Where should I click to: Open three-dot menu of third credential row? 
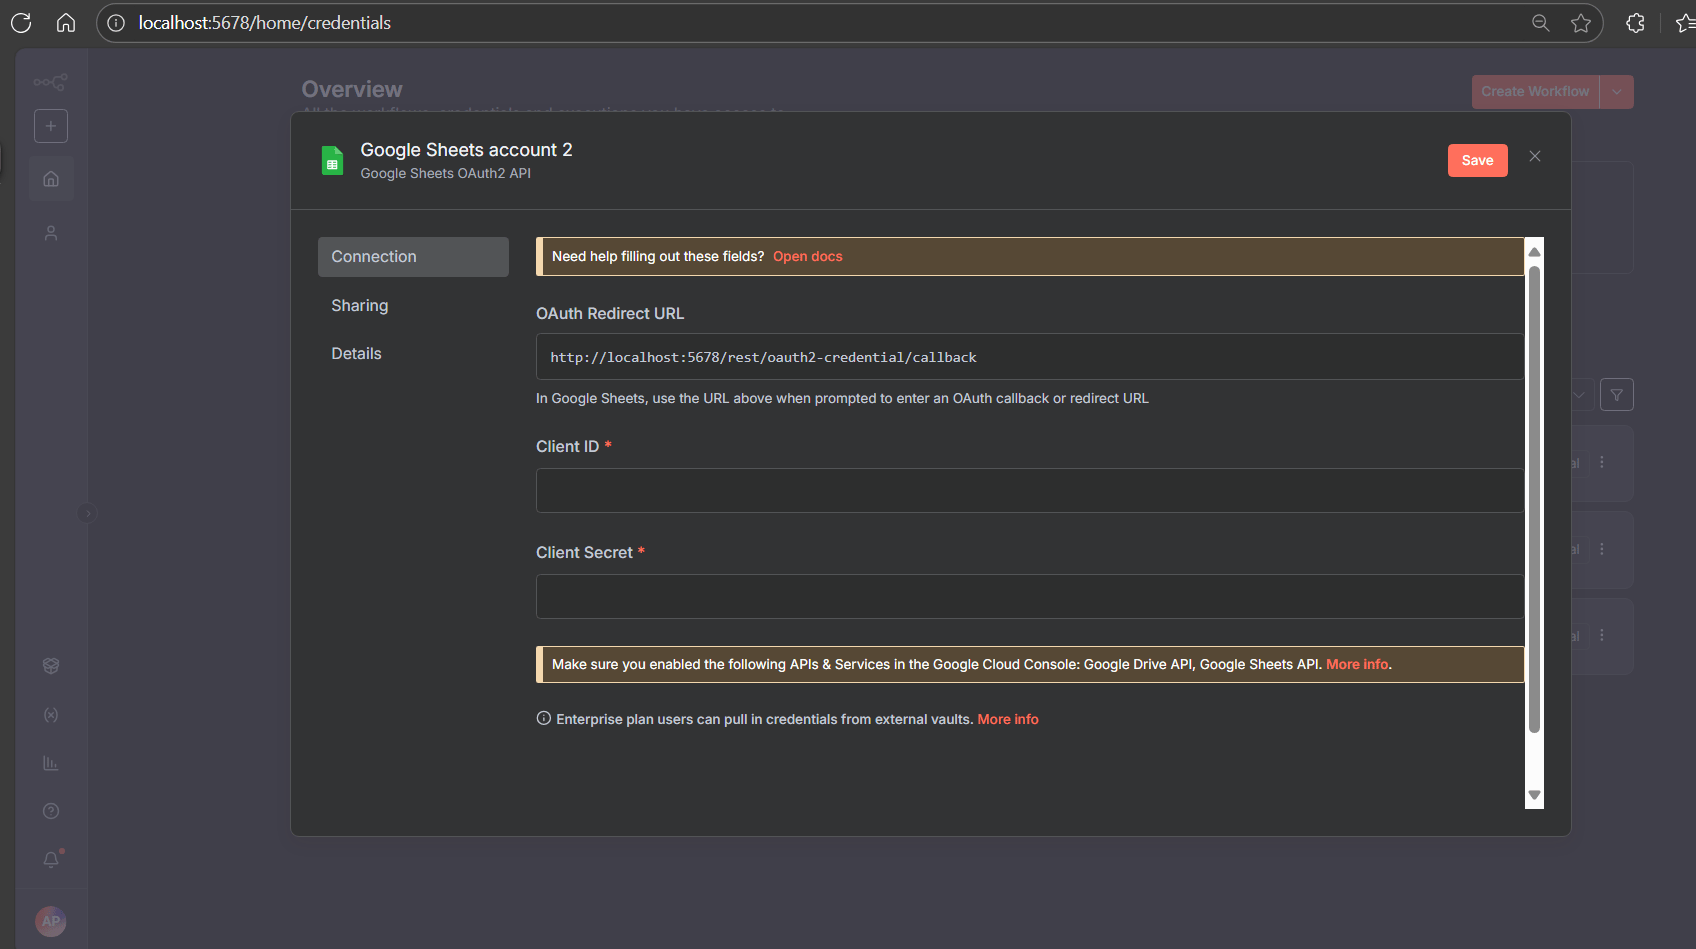pyautogui.click(x=1602, y=636)
